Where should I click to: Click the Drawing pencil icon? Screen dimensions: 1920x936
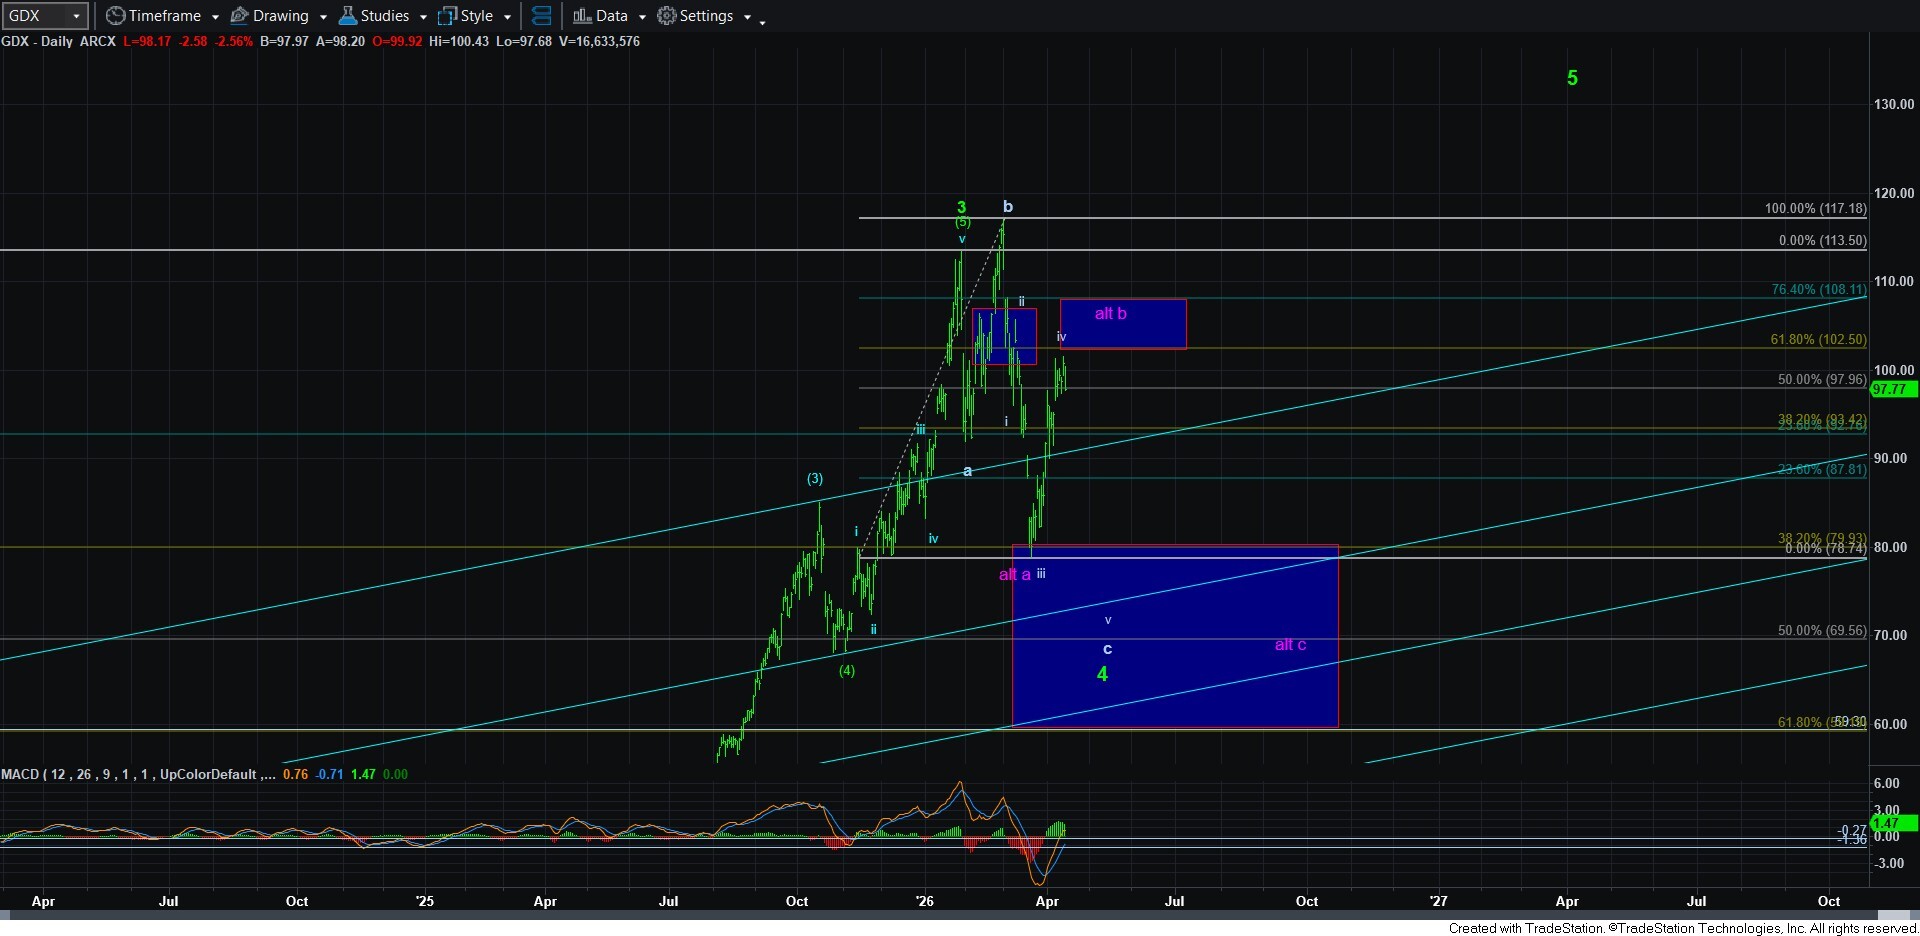(240, 16)
